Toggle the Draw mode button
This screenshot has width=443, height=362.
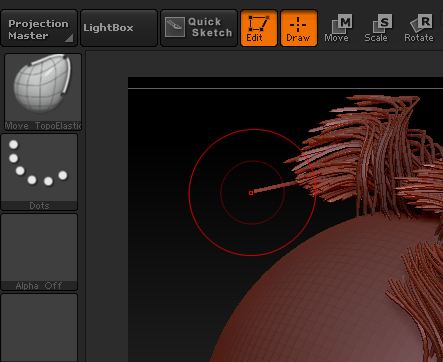299,28
